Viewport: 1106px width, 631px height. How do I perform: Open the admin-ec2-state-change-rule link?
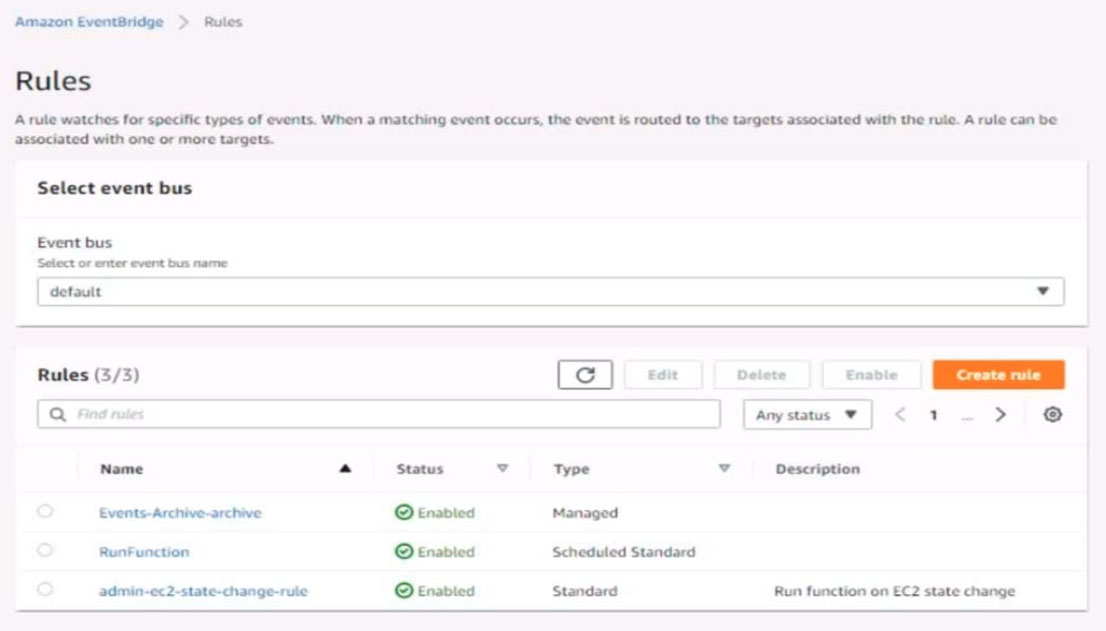pos(203,591)
